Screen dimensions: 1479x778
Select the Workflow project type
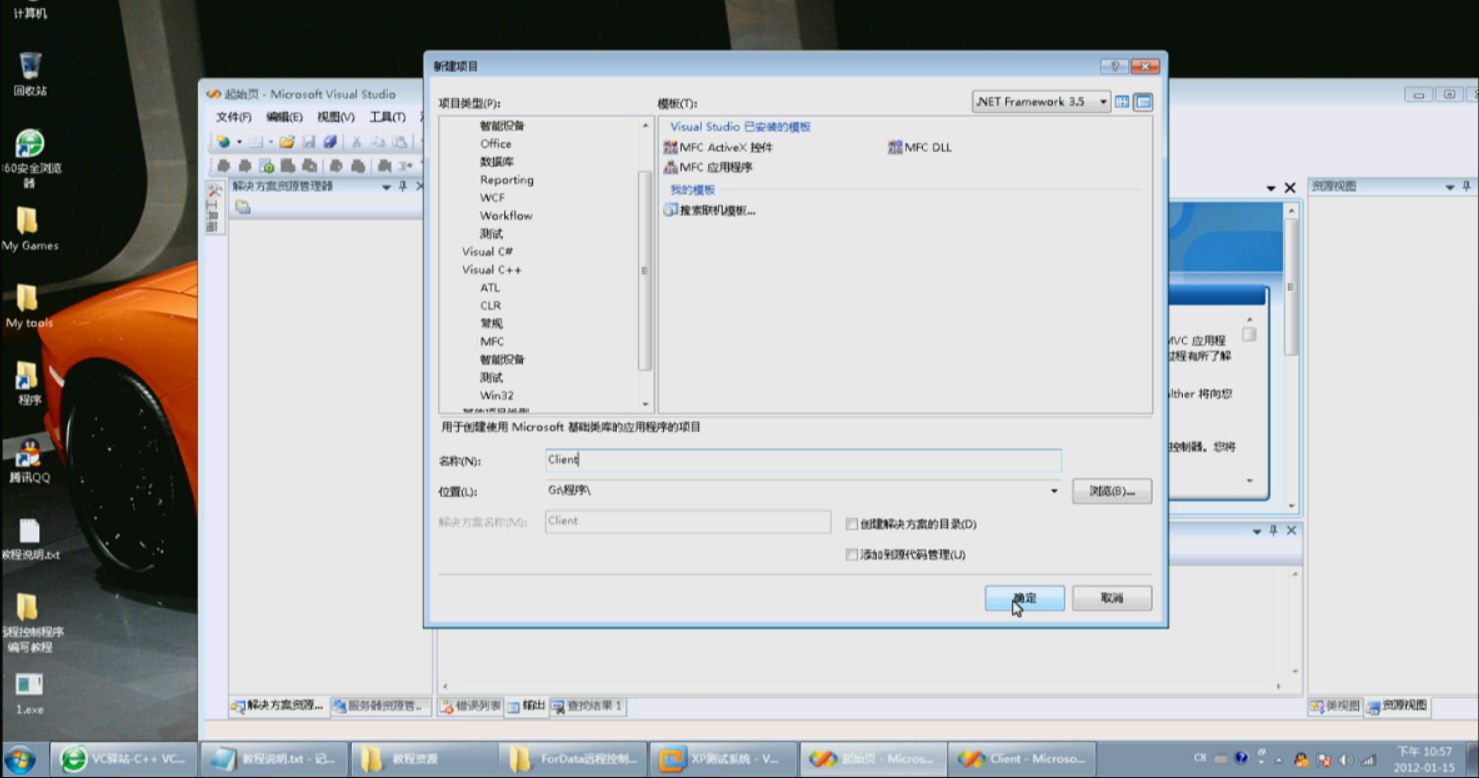pyautogui.click(x=506, y=216)
